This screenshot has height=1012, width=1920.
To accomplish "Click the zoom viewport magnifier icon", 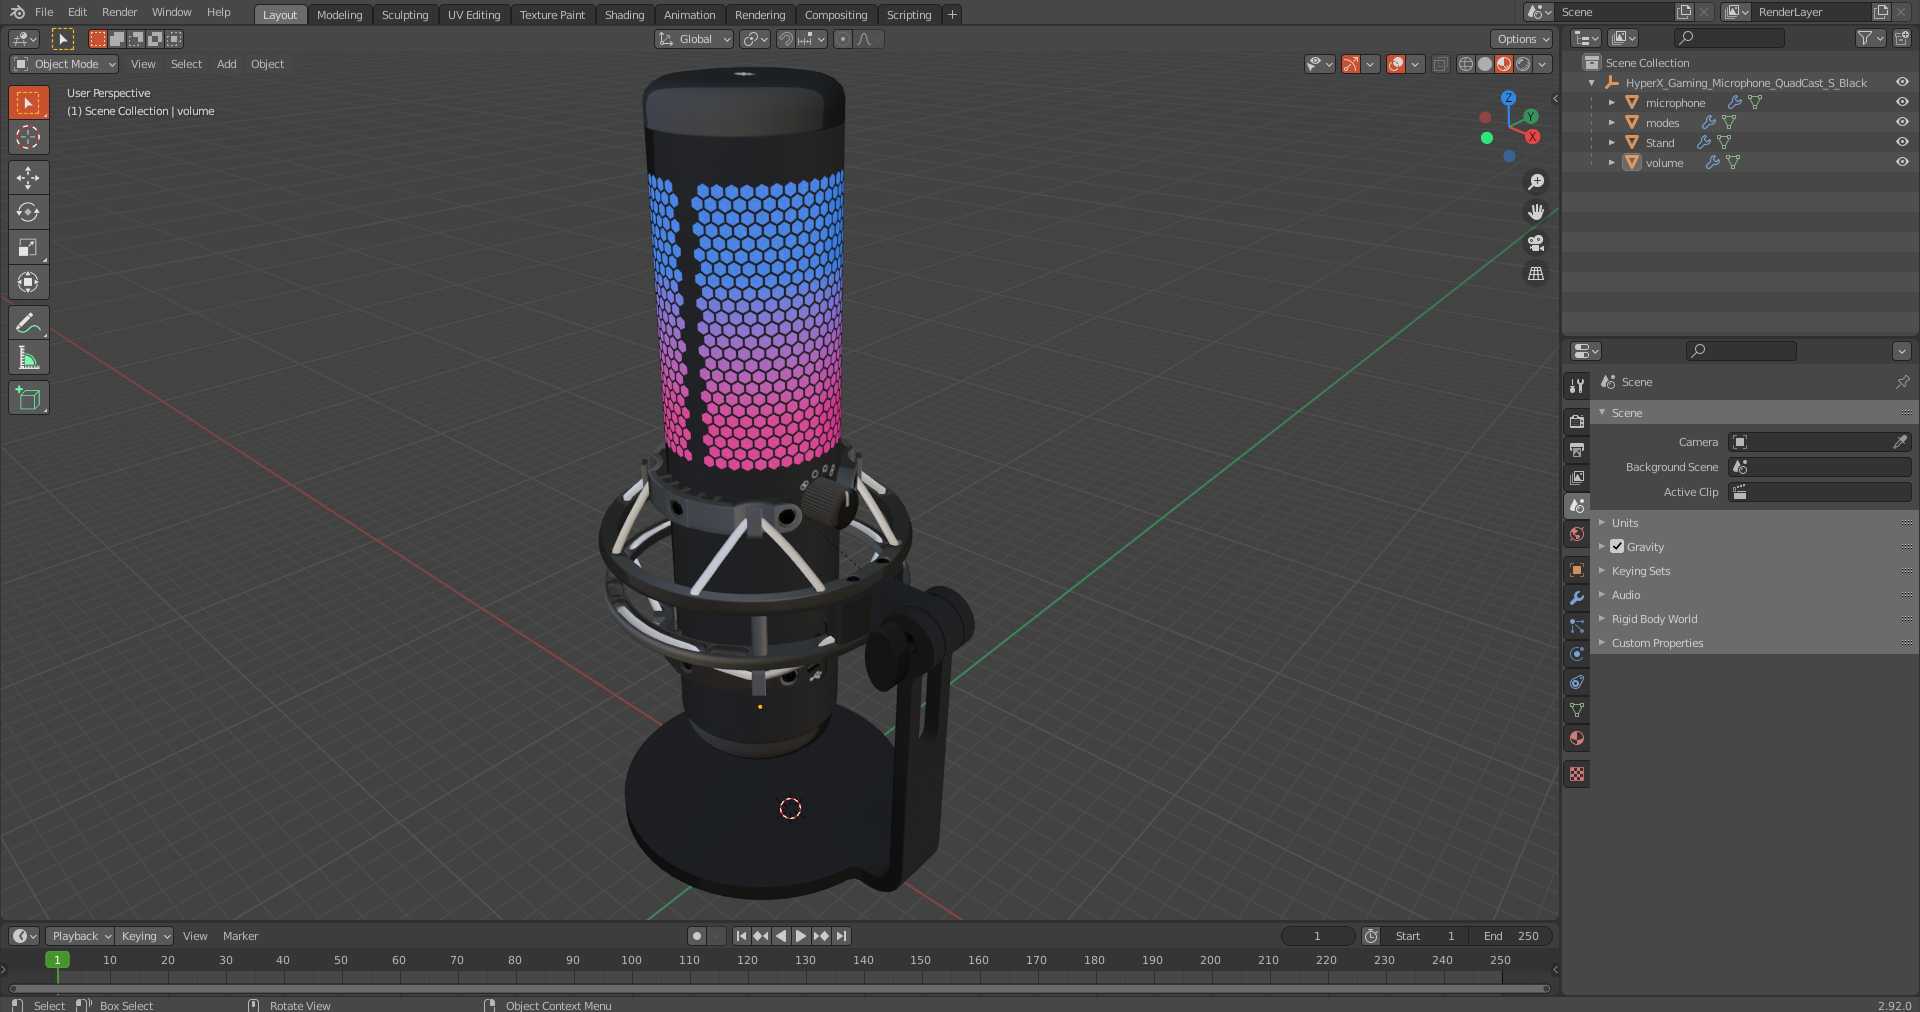I will click(1536, 182).
